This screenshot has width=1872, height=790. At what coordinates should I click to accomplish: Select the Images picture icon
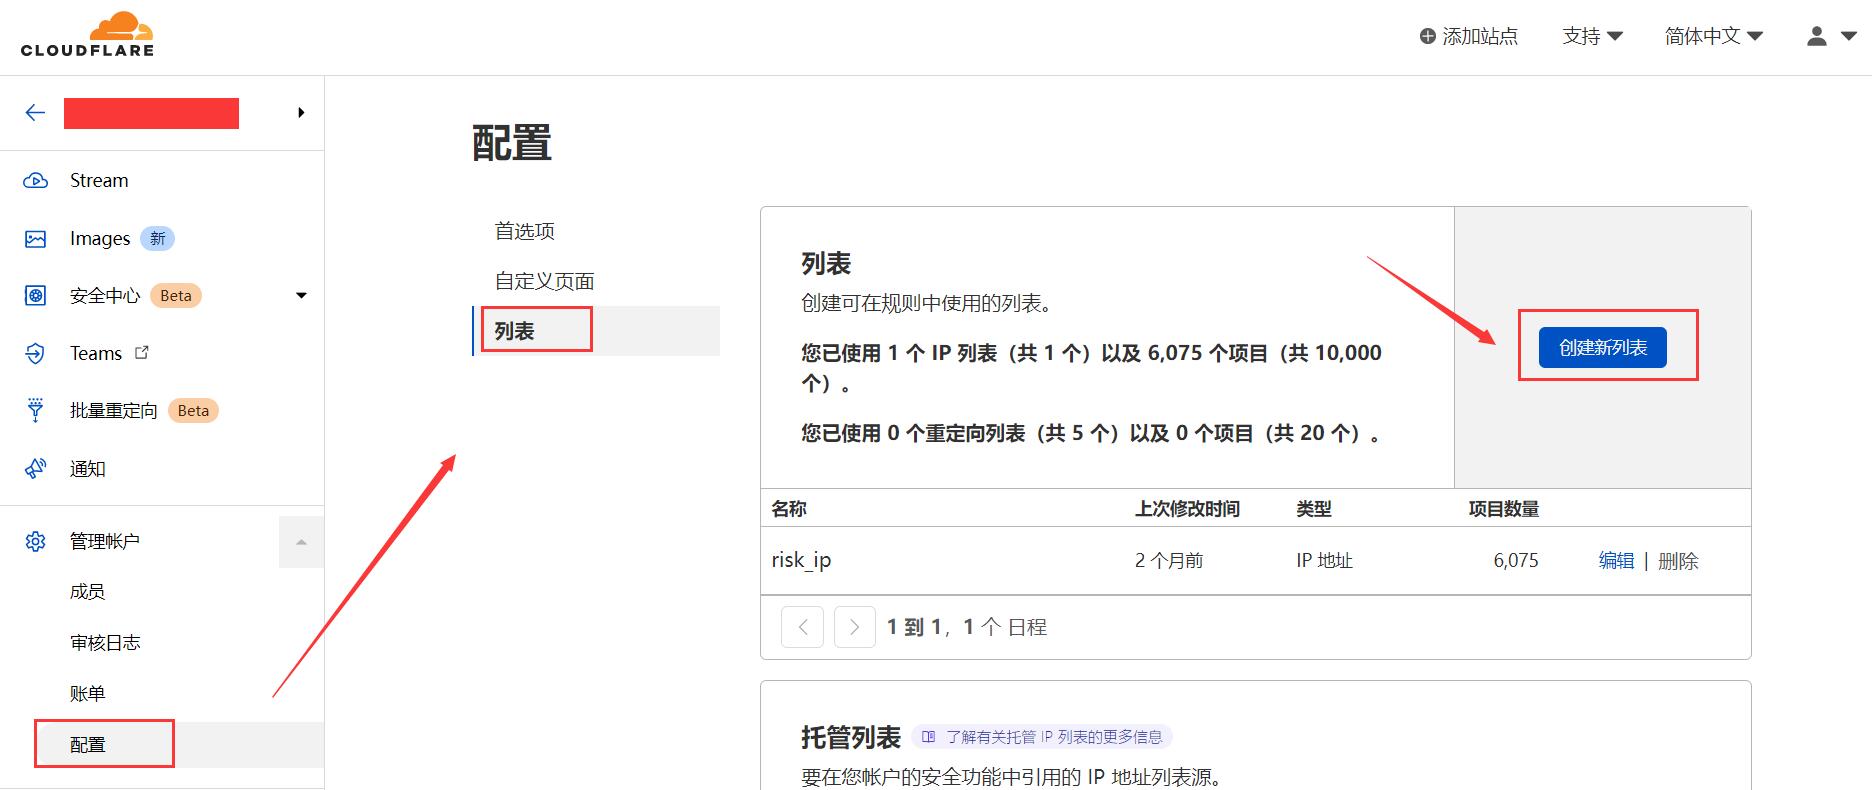[35, 239]
